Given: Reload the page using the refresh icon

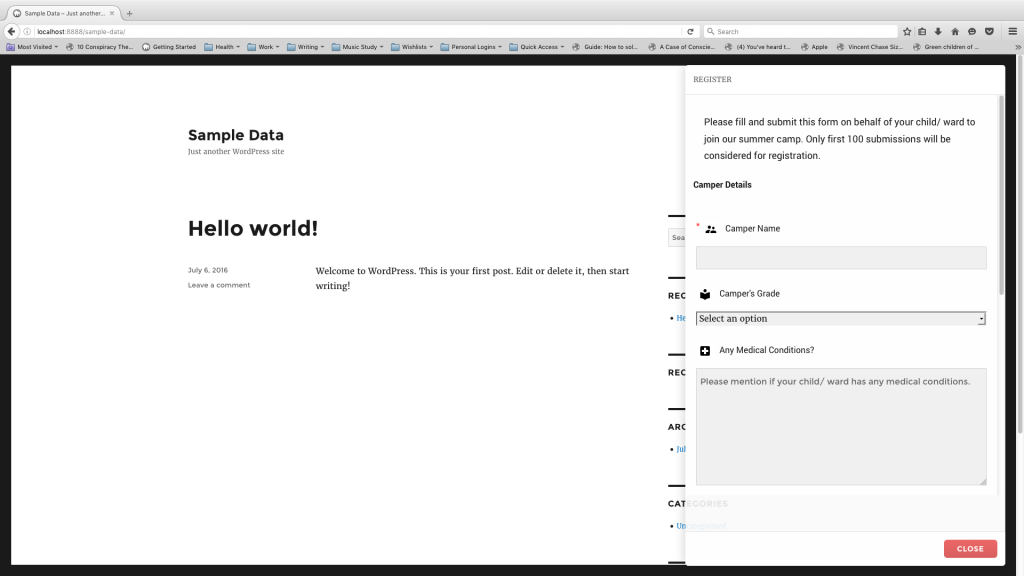Looking at the screenshot, I should [x=690, y=31].
